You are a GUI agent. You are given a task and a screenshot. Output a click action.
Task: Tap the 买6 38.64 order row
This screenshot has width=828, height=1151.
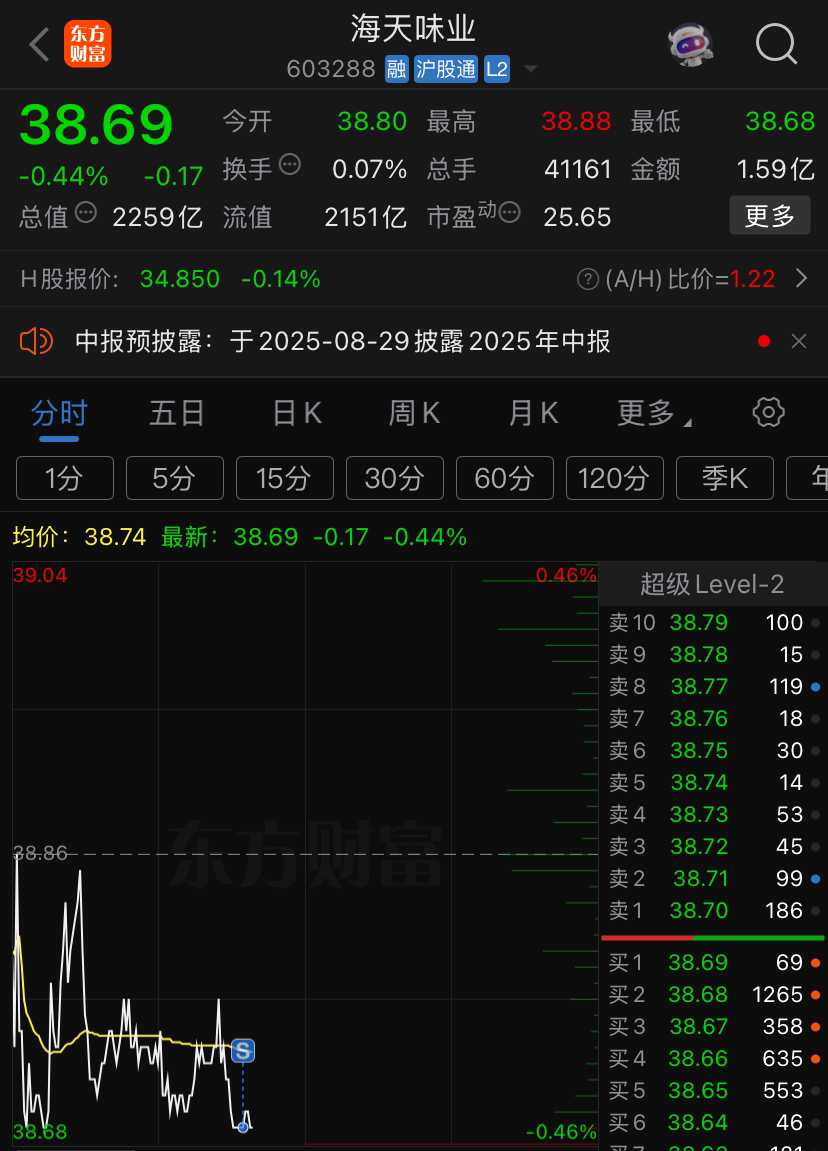click(x=713, y=1122)
